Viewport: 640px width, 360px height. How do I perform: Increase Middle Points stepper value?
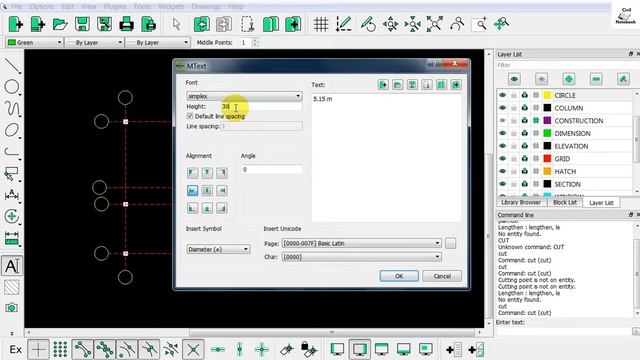click(255, 40)
